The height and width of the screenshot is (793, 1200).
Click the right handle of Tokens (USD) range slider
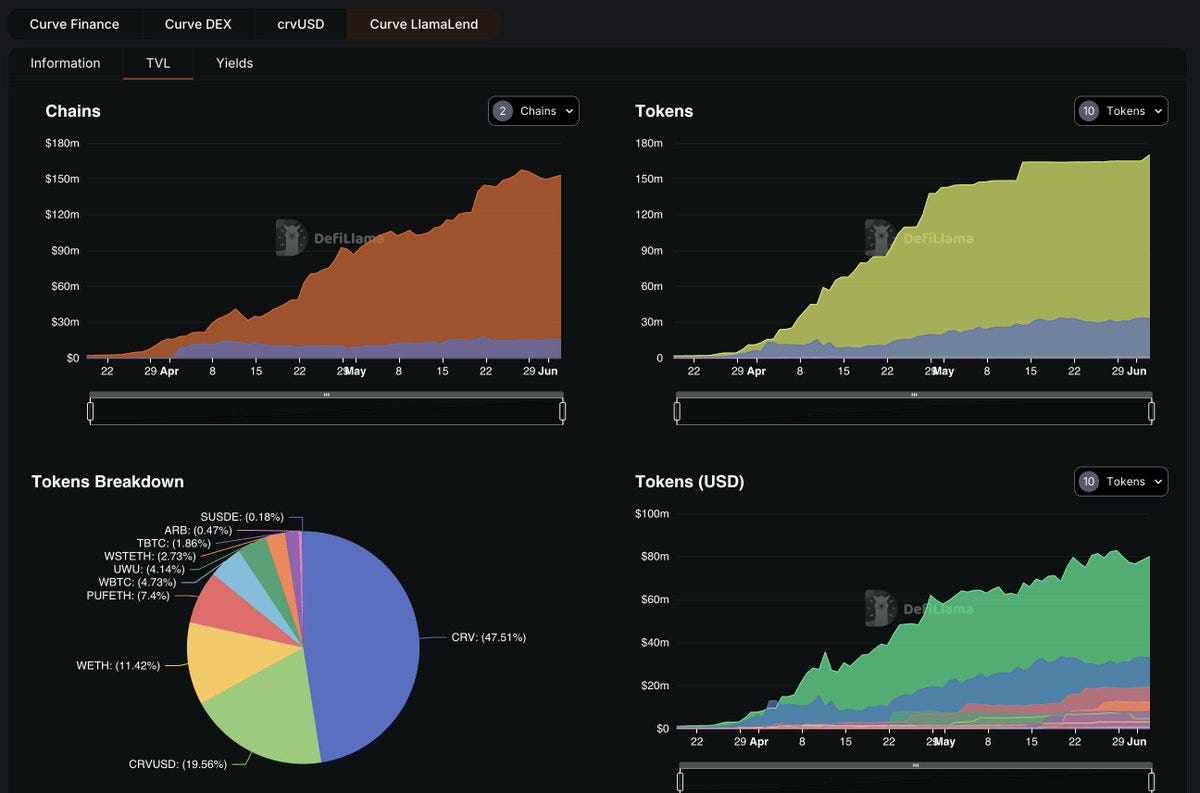(x=1153, y=781)
